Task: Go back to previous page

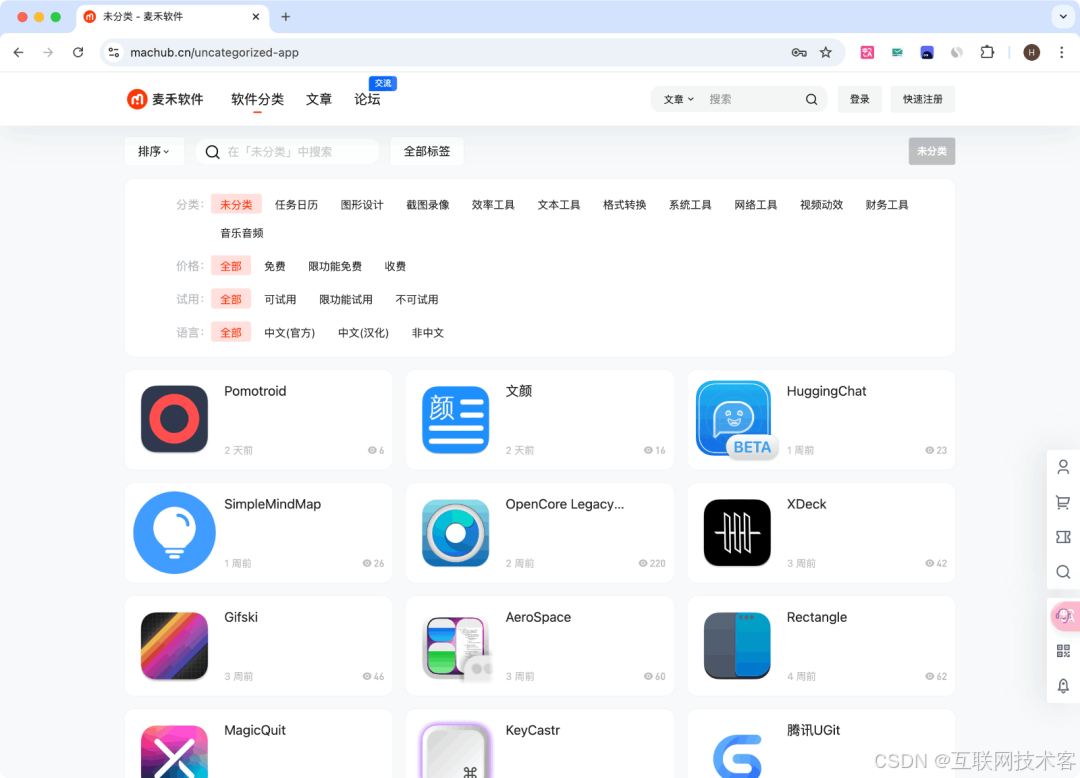Action: 19,52
